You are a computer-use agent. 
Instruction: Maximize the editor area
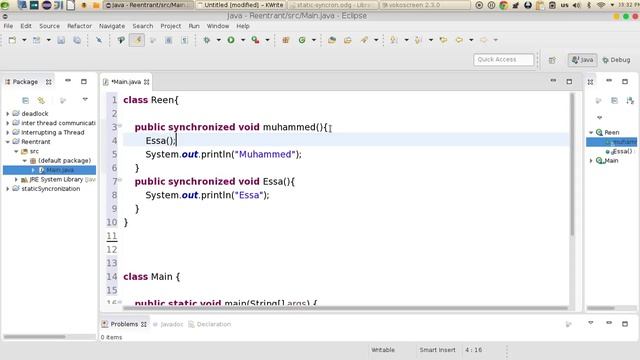coord(569,81)
